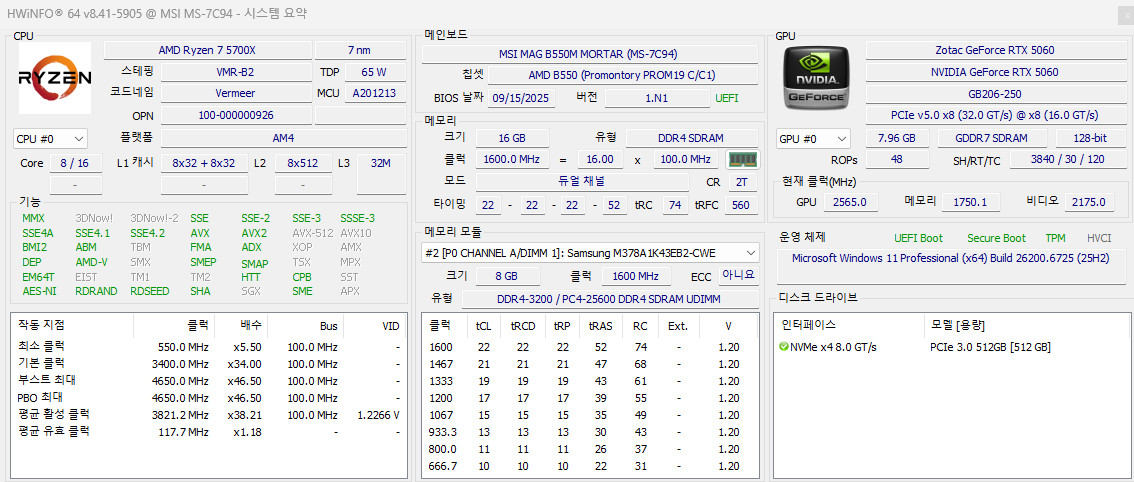Click the disk Interface column header
This screenshot has width=1134, height=482.
pyautogui.click(x=849, y=326)
